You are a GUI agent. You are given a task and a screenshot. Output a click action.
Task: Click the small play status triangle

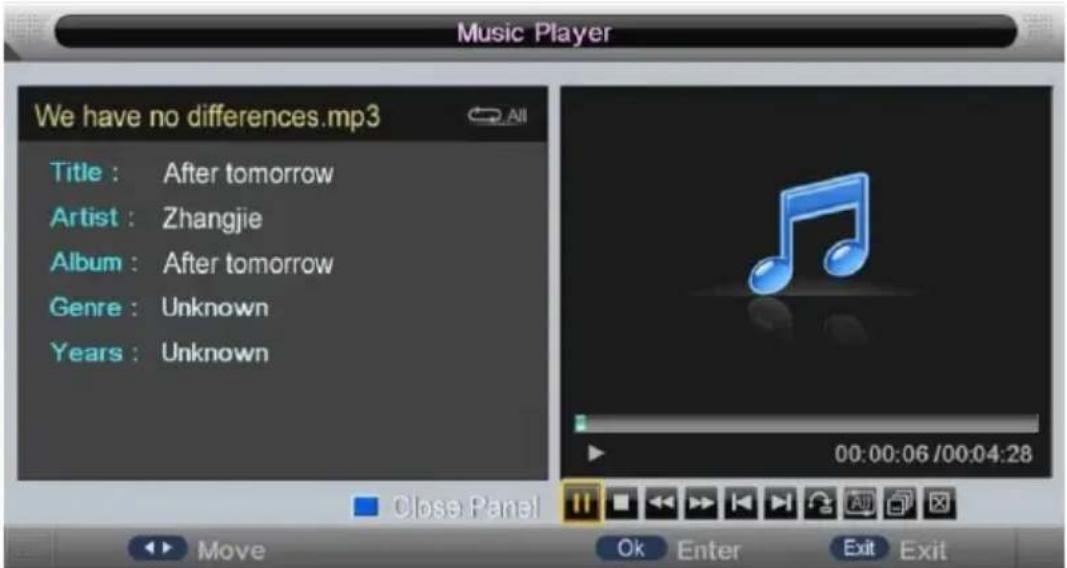[x=595, y=453]
